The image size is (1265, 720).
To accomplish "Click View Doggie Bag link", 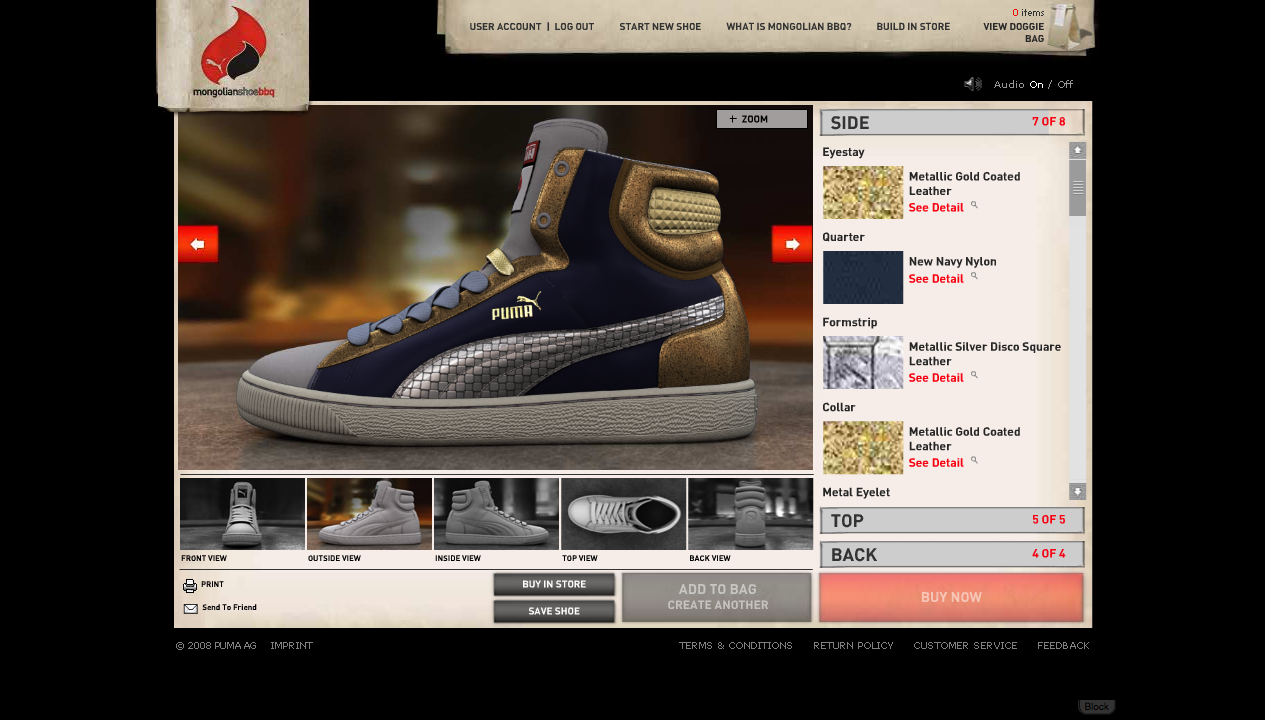I will point(1014,33).
